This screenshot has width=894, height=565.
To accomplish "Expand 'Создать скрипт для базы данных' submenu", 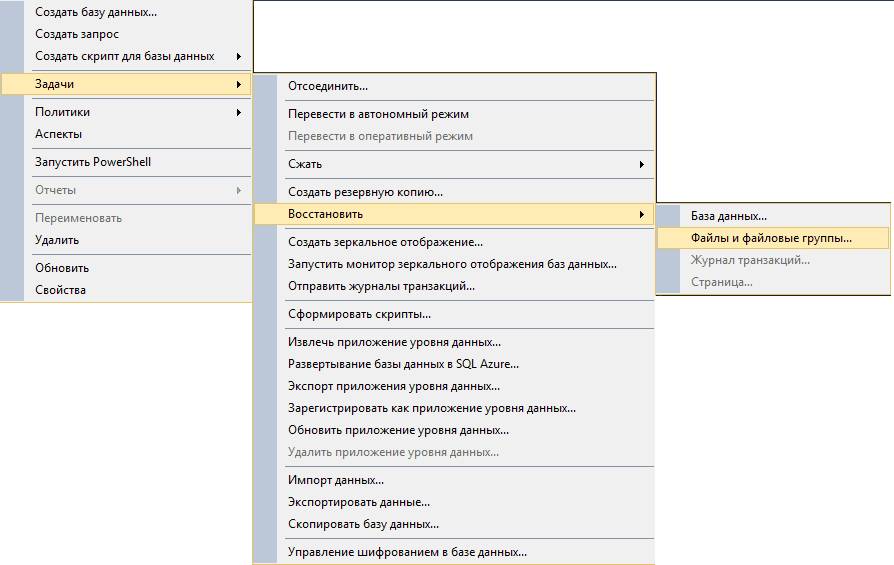I will 238,56.
